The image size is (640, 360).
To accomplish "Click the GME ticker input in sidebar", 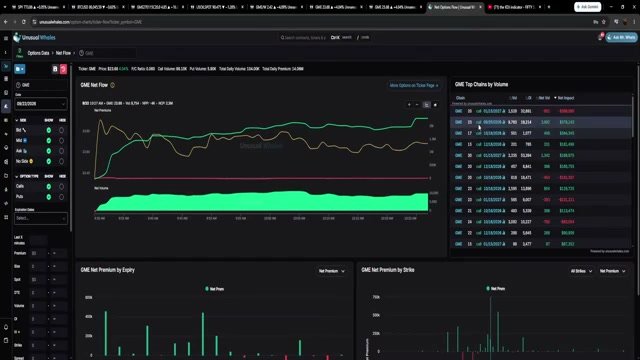I will coord(40,85).
